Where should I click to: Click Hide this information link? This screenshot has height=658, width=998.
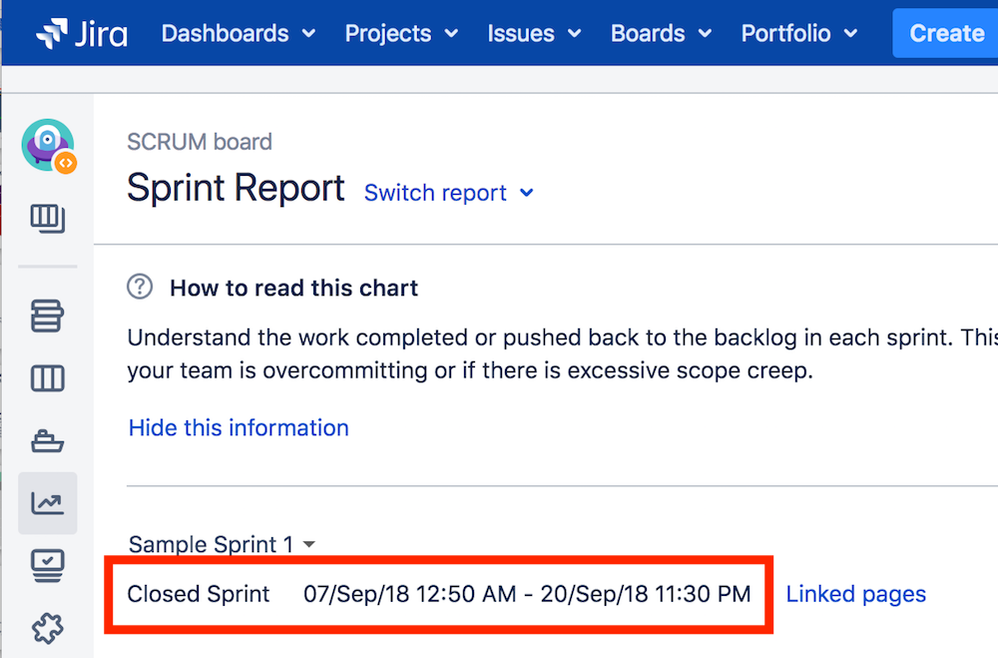[239, 428]
